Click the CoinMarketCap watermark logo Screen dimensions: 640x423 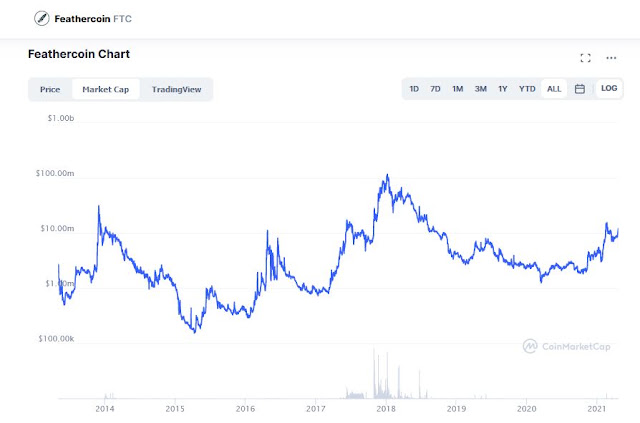coord(567,346)
